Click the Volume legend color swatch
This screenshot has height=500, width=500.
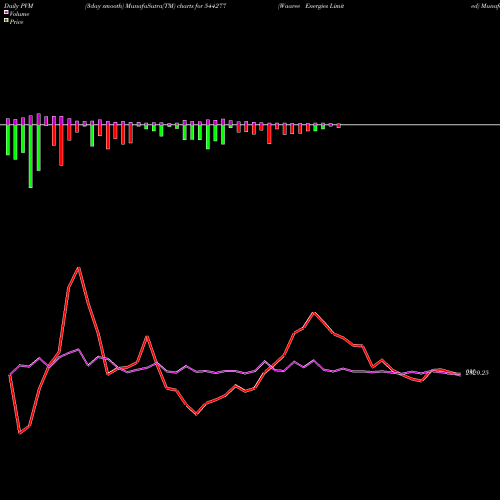(x=6, y=12)
